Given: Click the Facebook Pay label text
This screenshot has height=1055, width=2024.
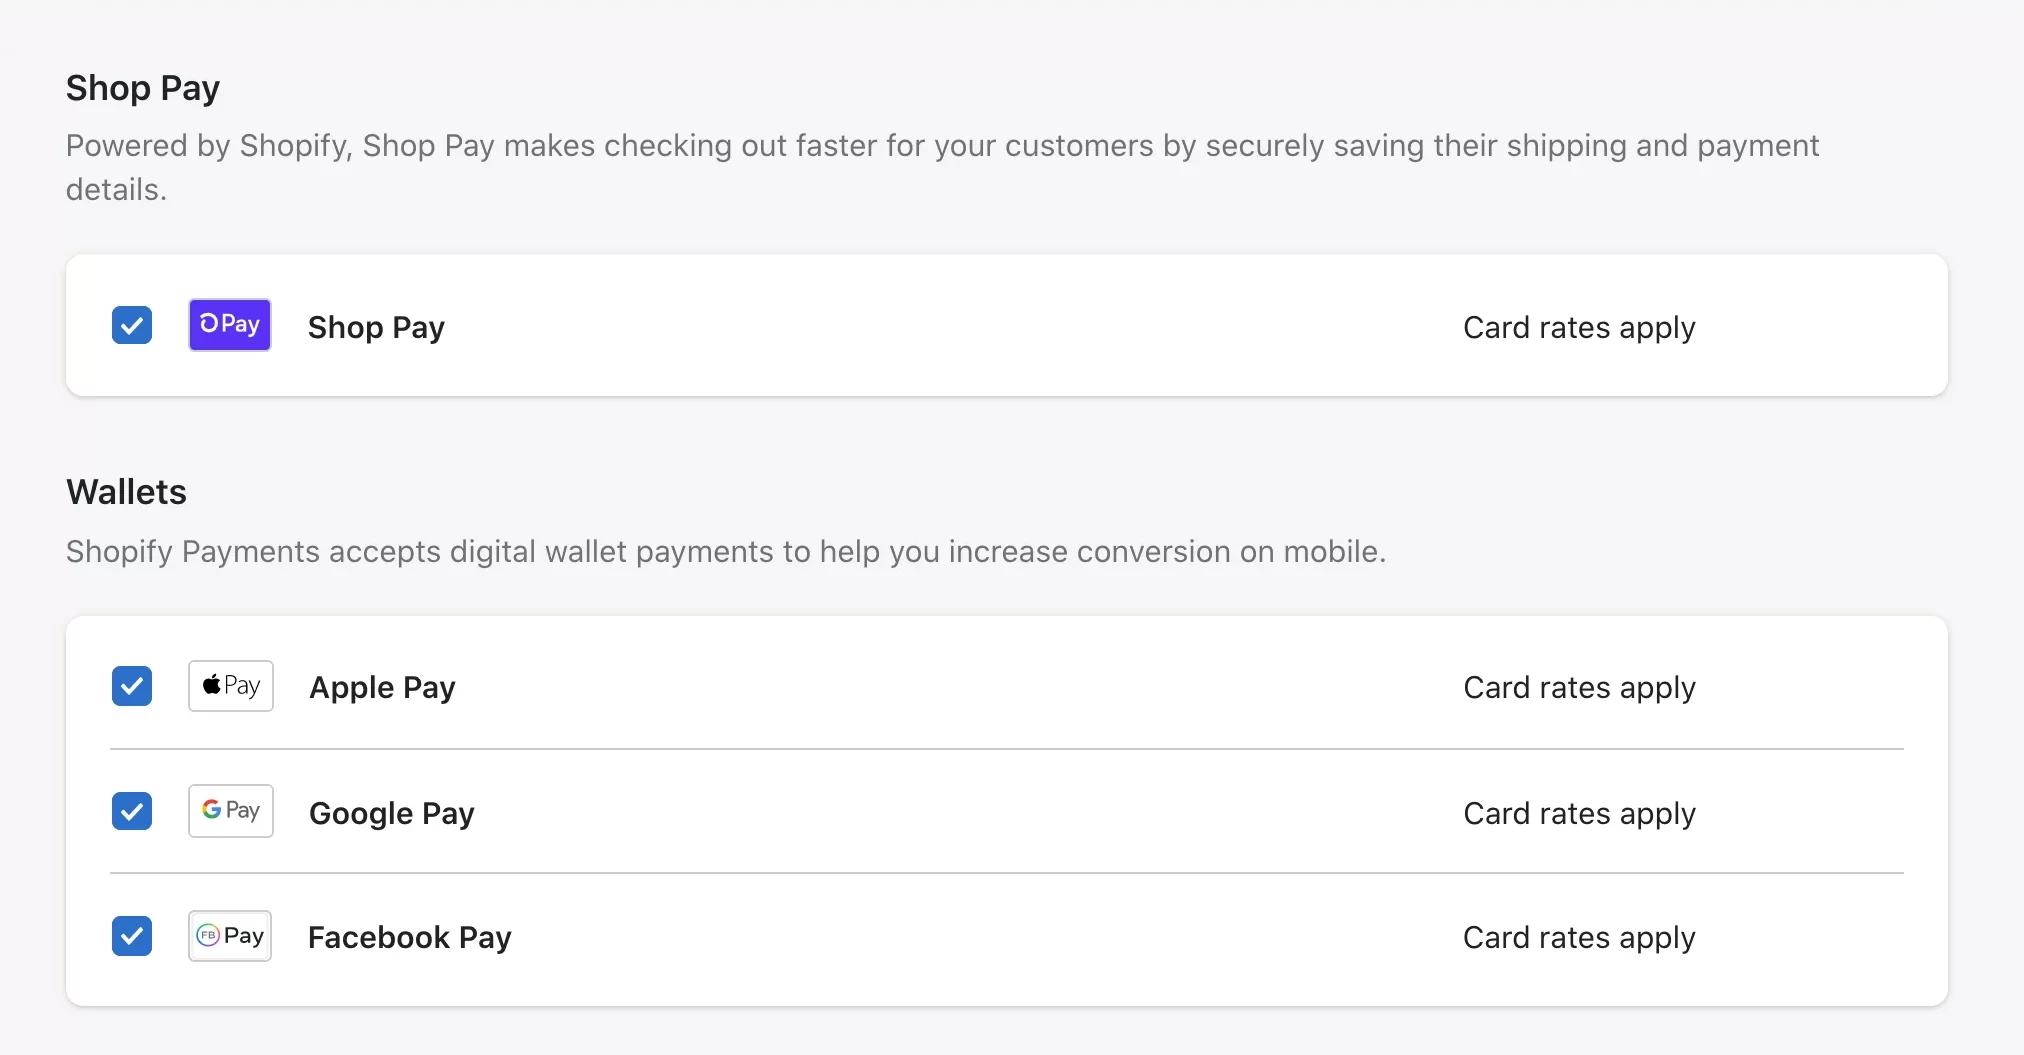Looking at the screenshot, I should click(409, 937).
